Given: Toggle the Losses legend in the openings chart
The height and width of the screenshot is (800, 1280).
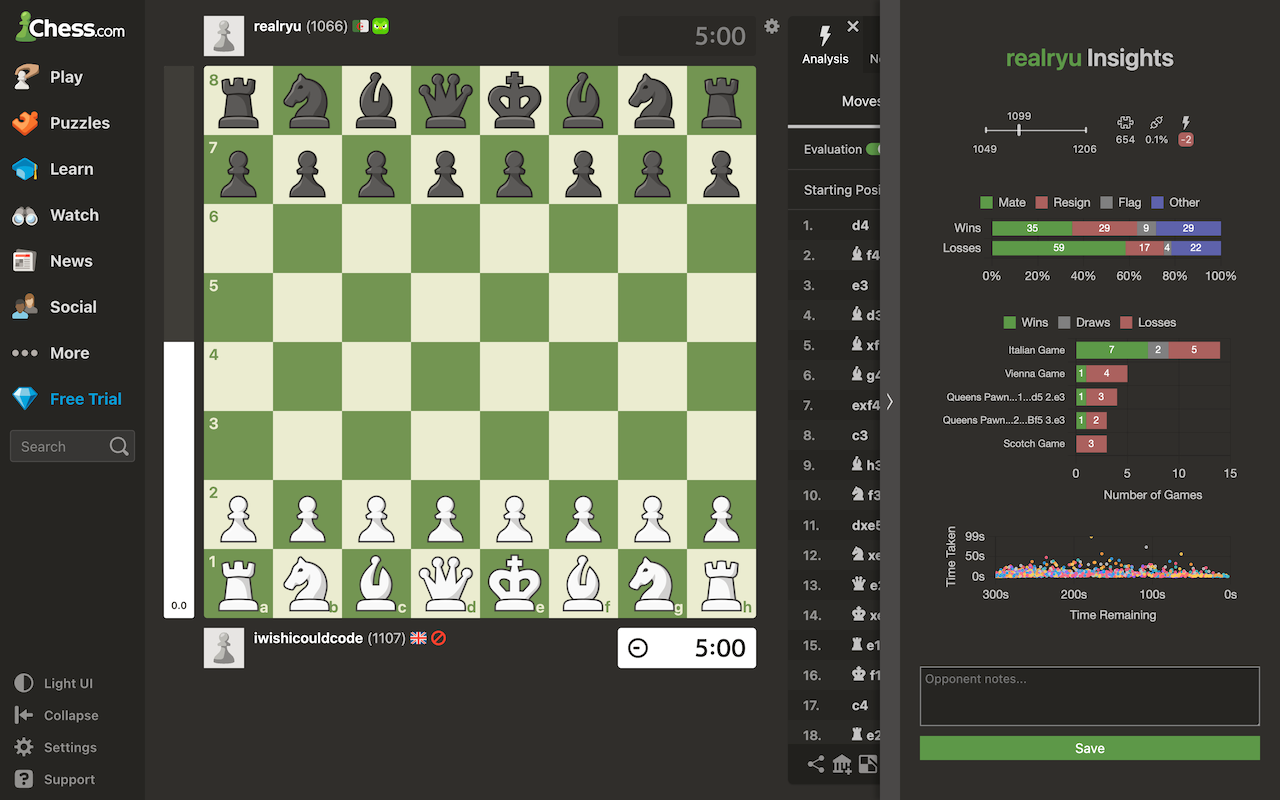Looking at the screenshot, I should (1148, 322).
